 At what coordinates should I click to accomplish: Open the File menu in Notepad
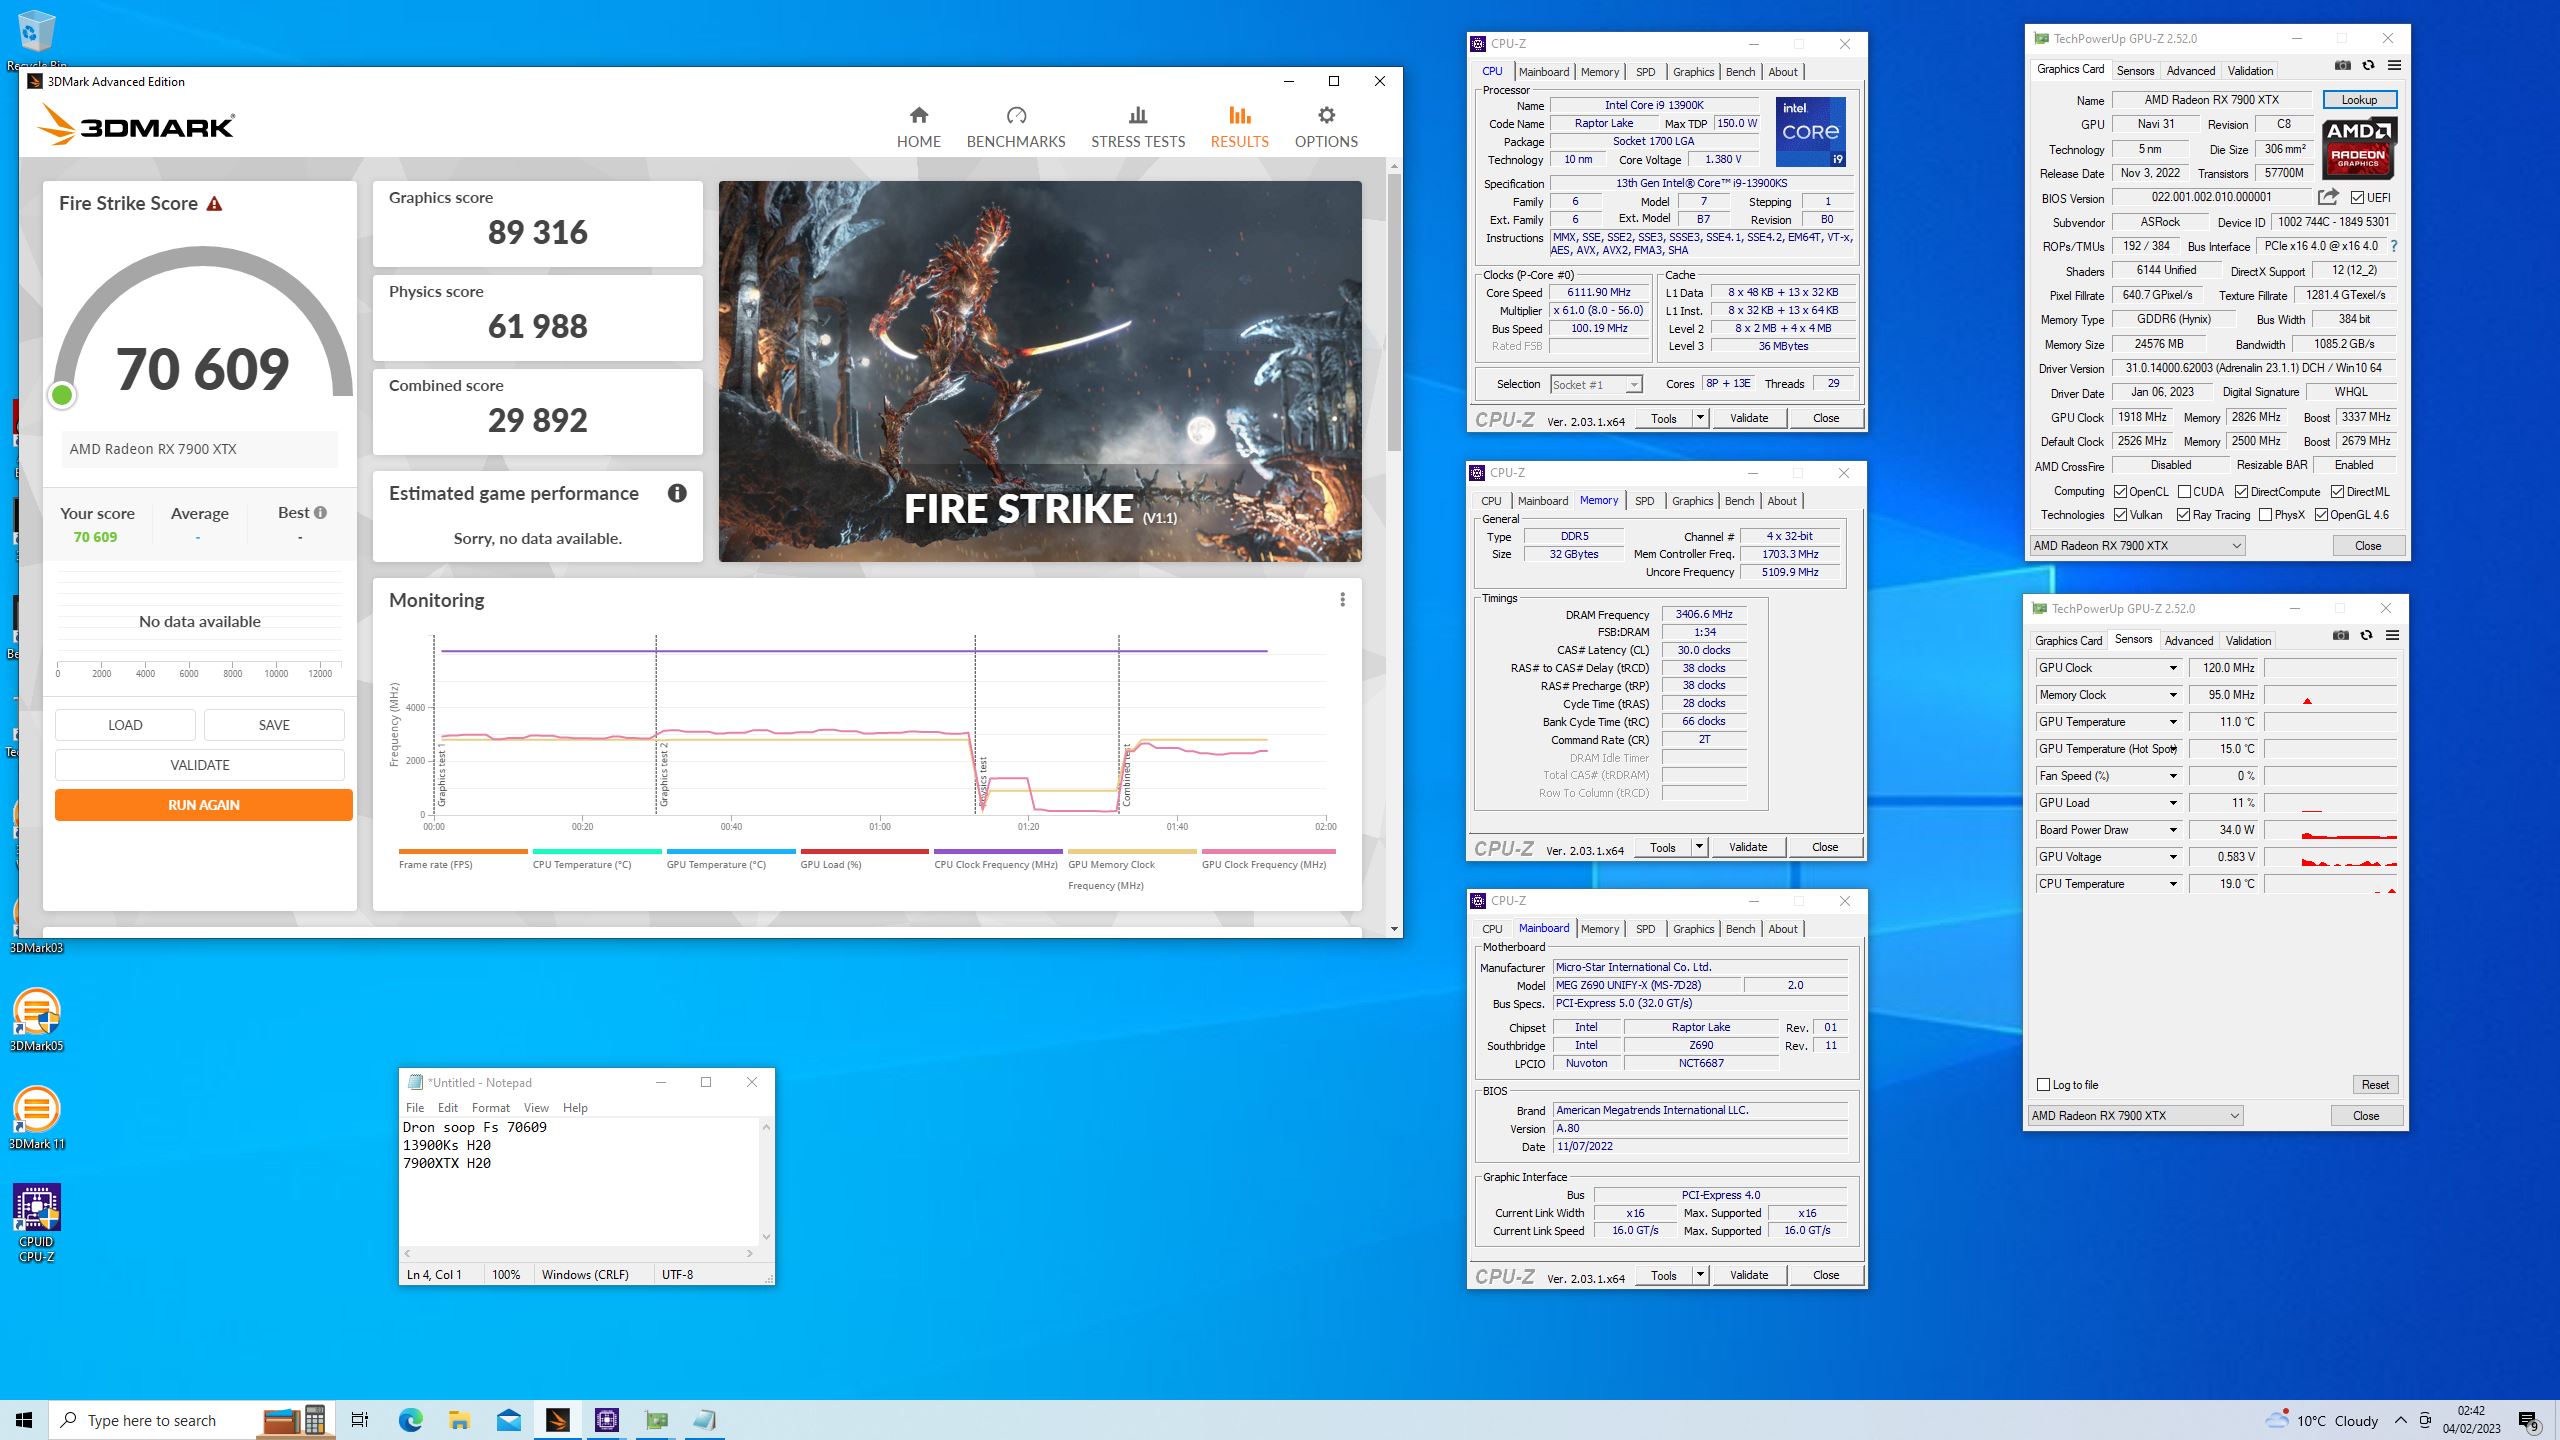(x=415, y=1108)
